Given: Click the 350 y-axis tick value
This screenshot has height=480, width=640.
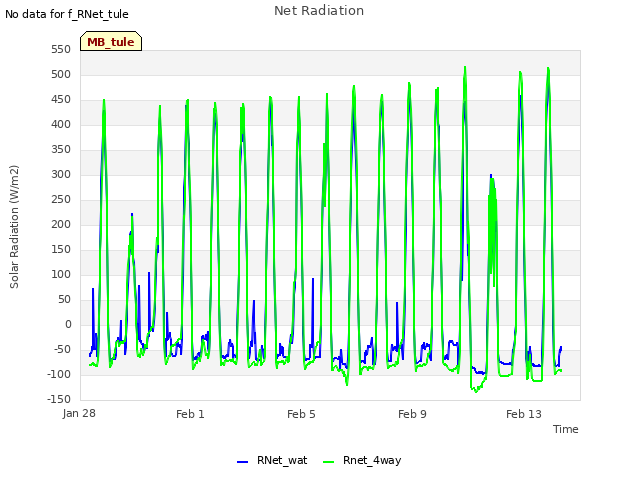Looking at the screenshot, I should coord(61,149).
